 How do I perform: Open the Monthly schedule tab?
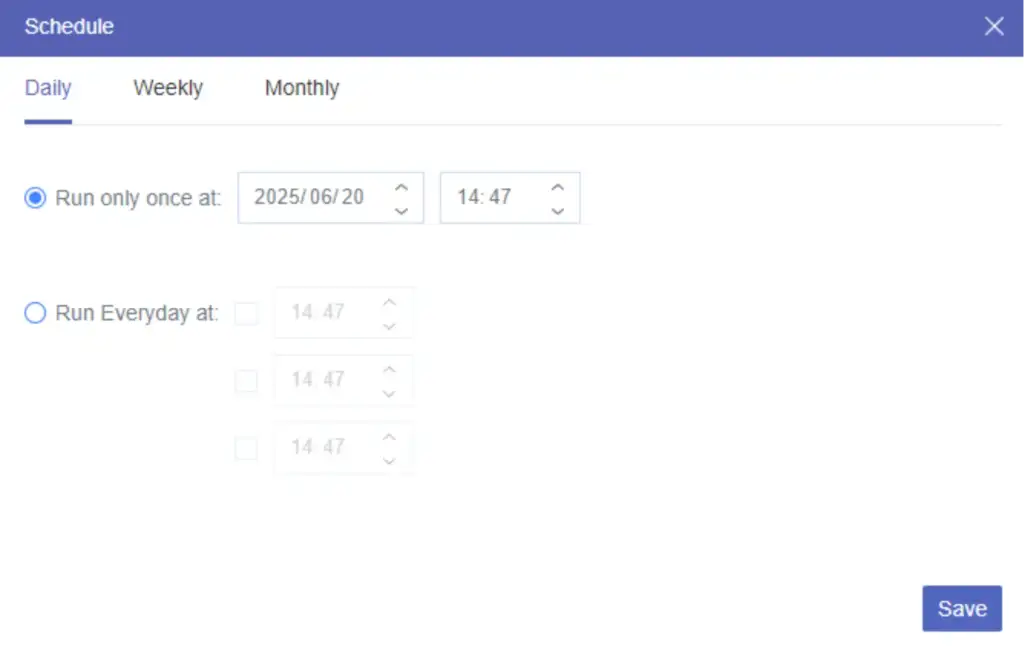301,88
